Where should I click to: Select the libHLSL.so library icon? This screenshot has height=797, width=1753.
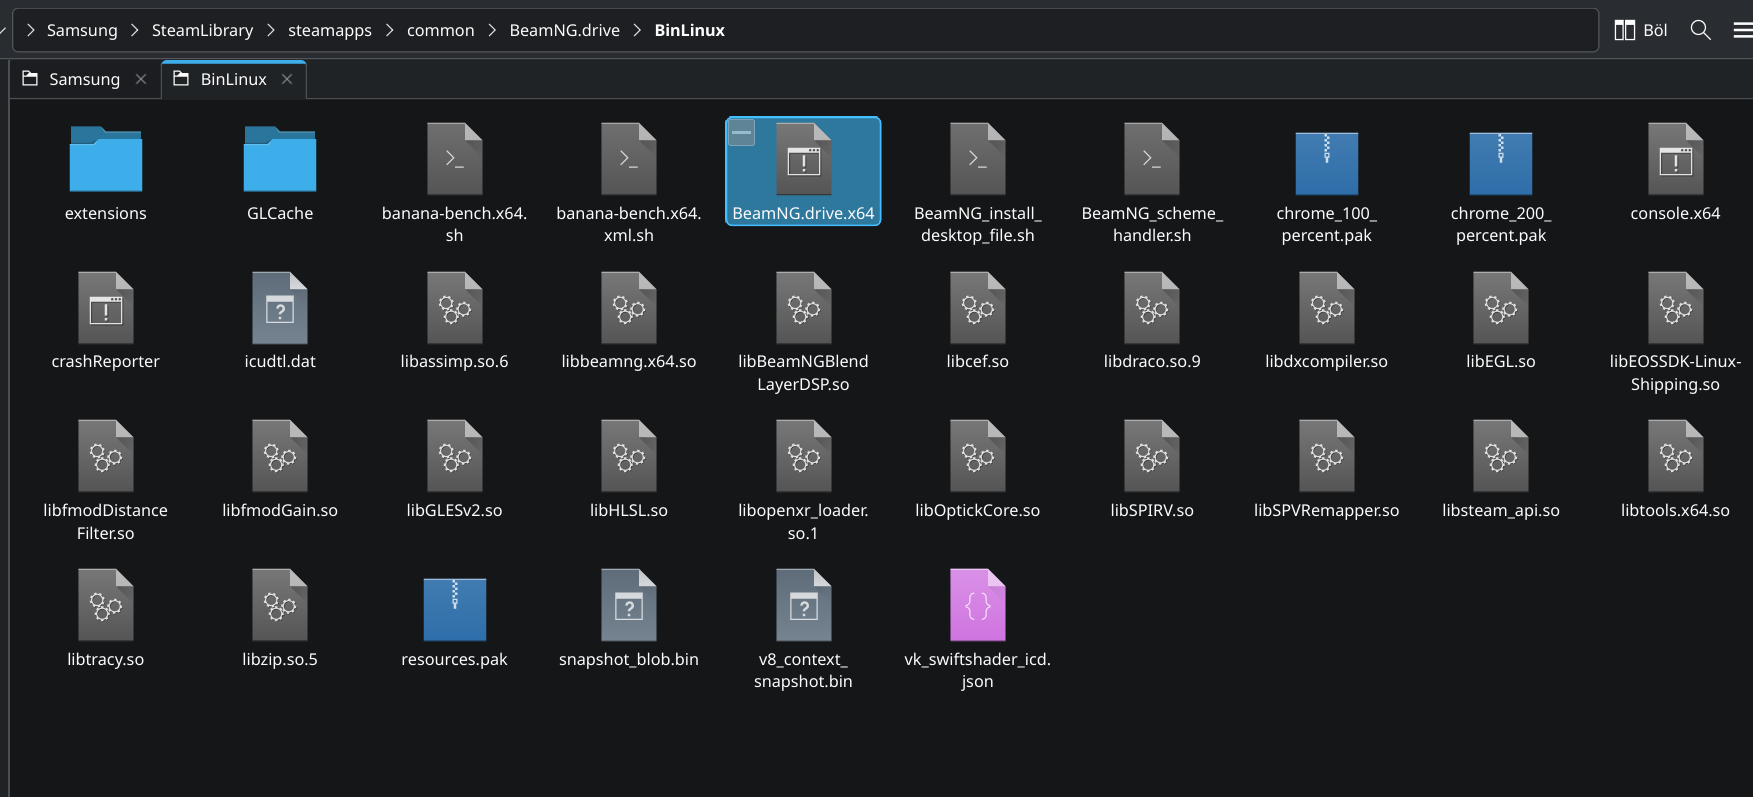(x=629, y=456)
